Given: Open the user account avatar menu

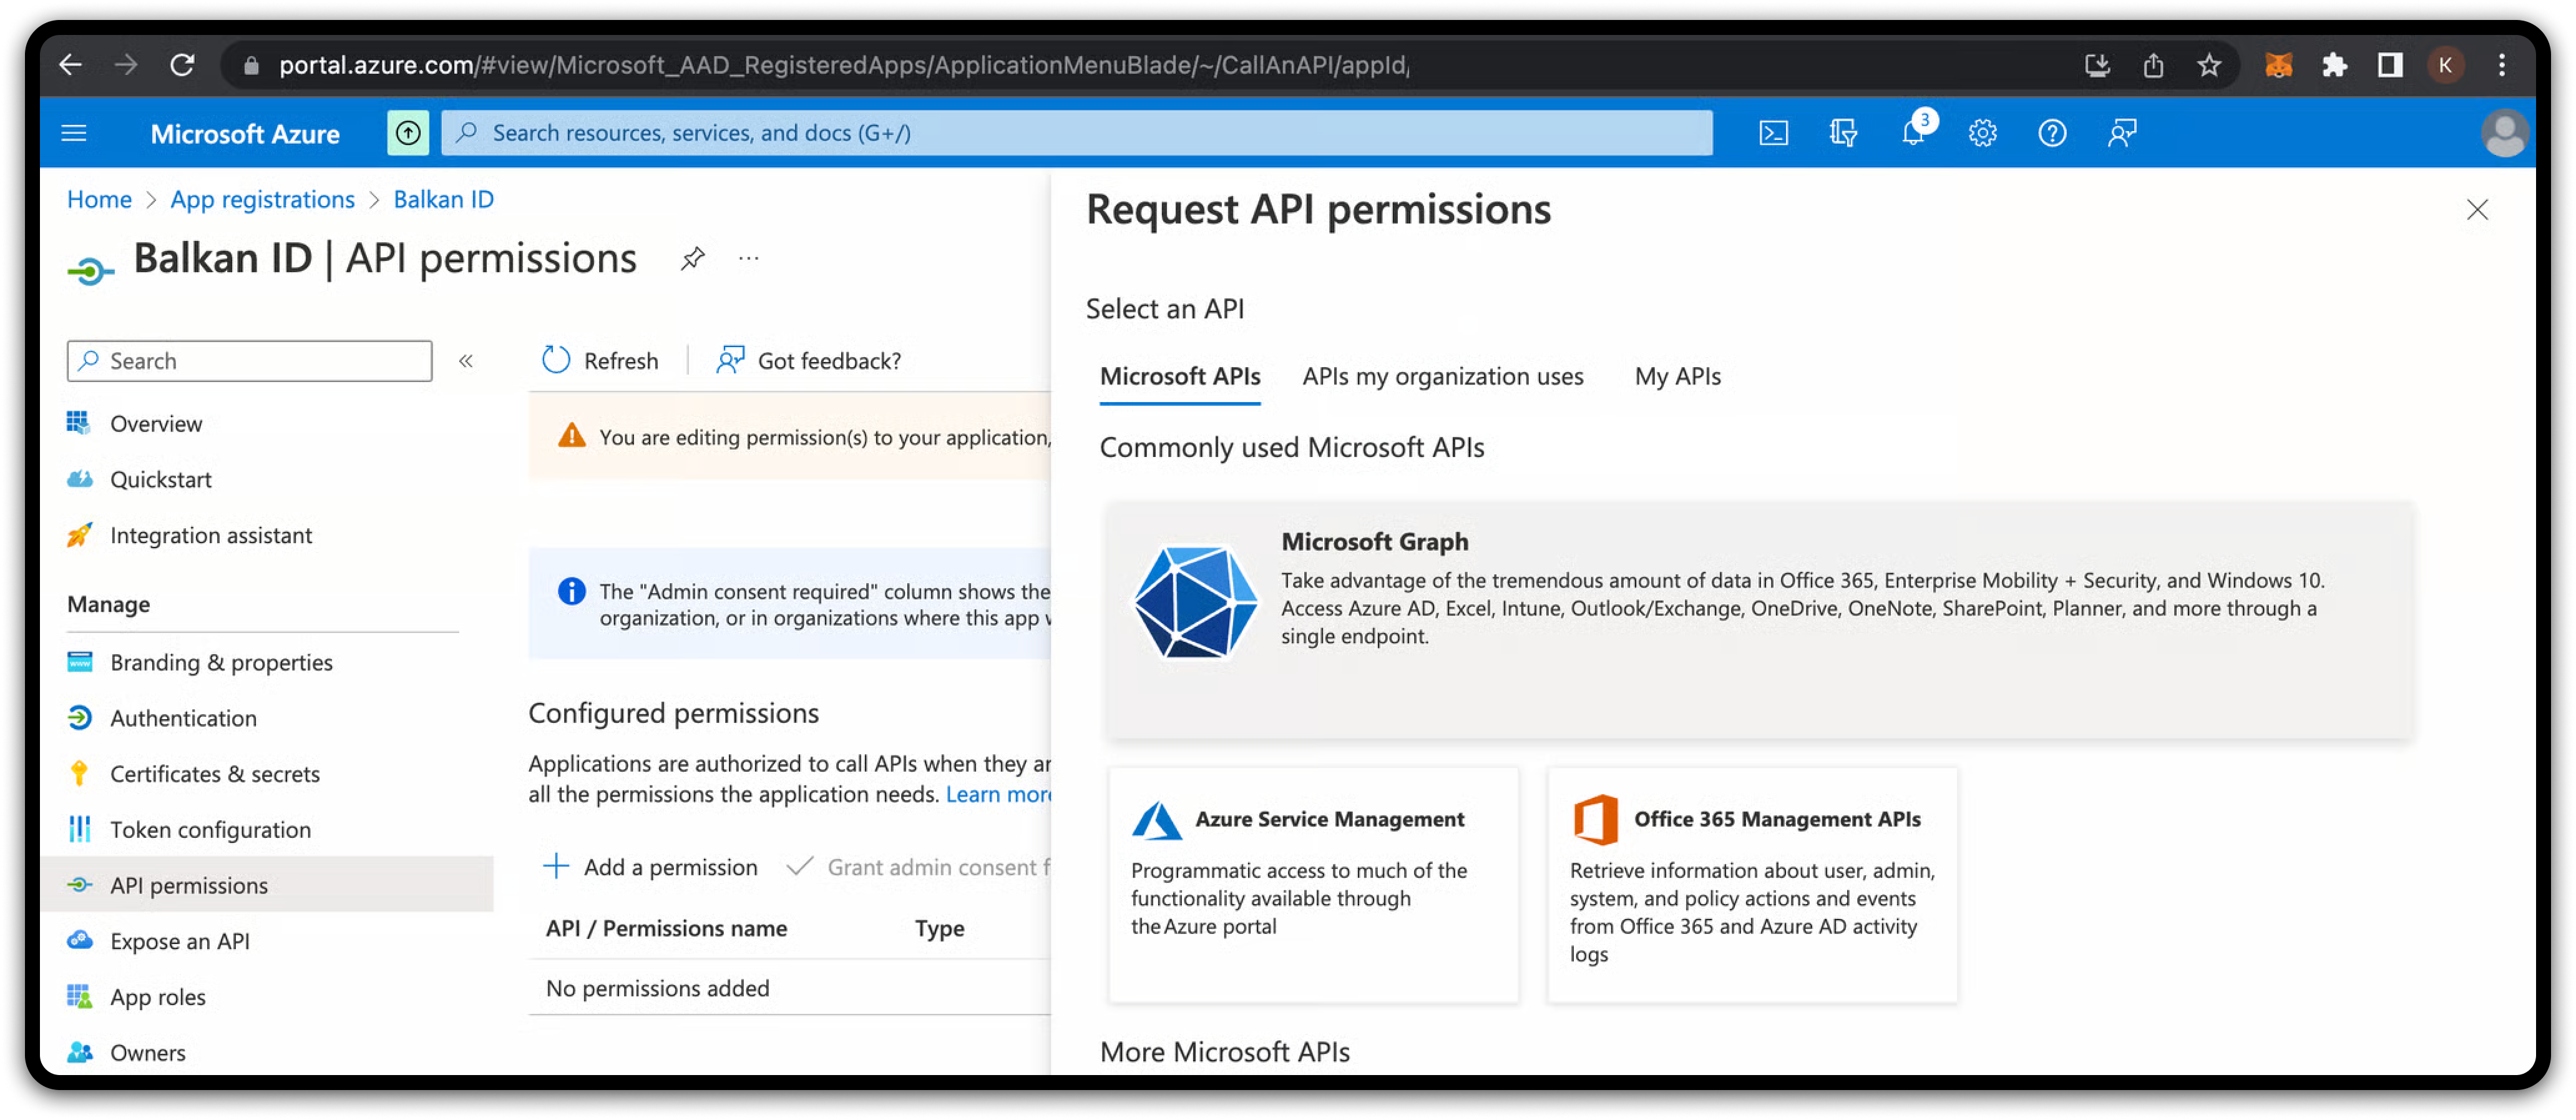Looking at the screenshot, I should coord(2504,133).
